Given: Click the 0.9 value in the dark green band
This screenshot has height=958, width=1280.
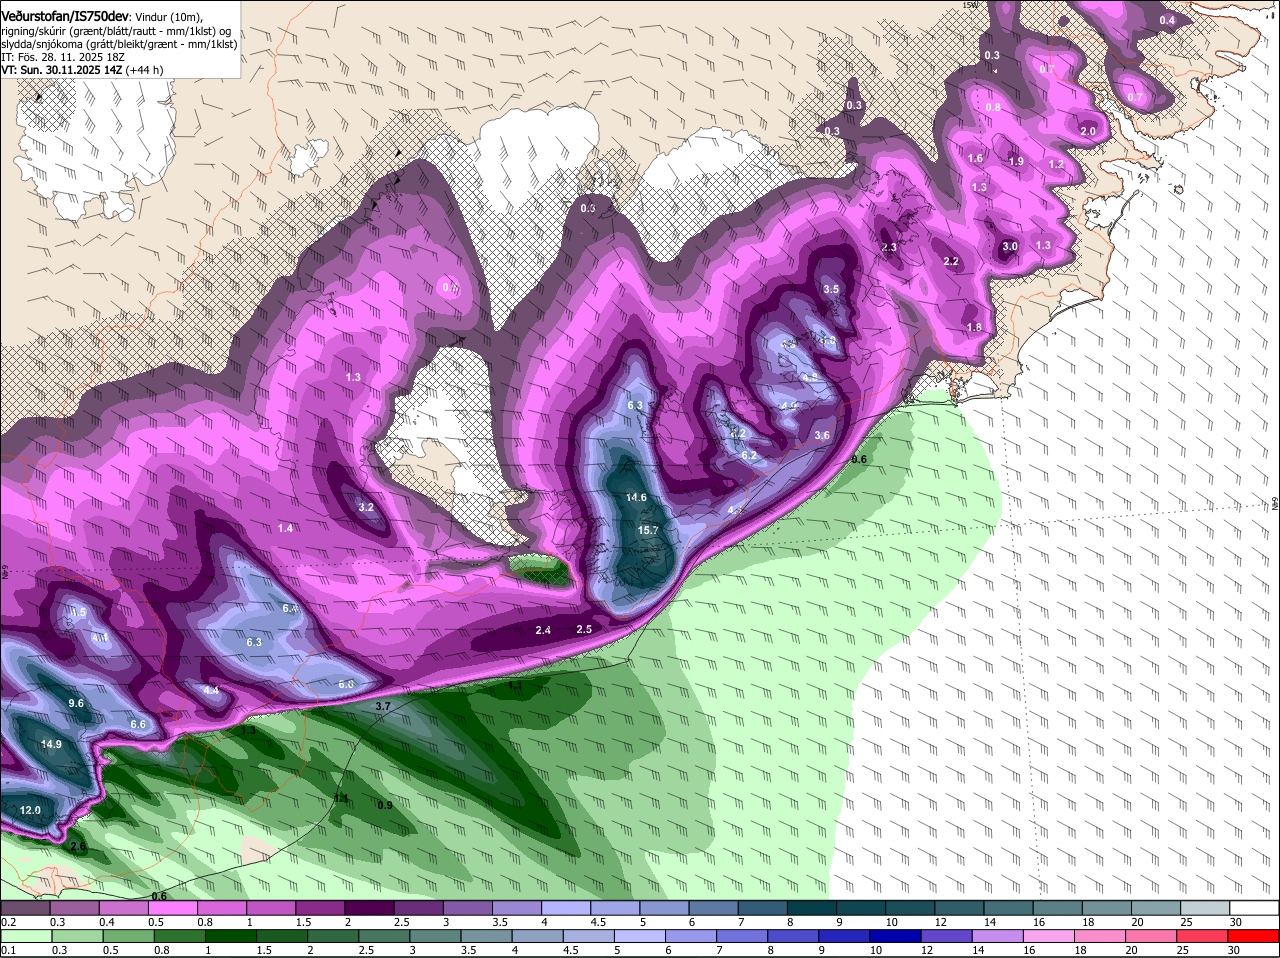Looking at the screenshot, I should tap(385, 806).
